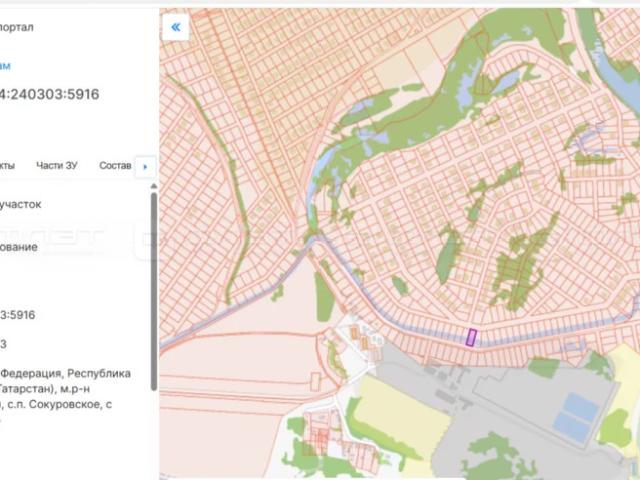Switch to the 'Состав' tab
This screenshot has height=480, width=640.
click(x=115, y=165)
